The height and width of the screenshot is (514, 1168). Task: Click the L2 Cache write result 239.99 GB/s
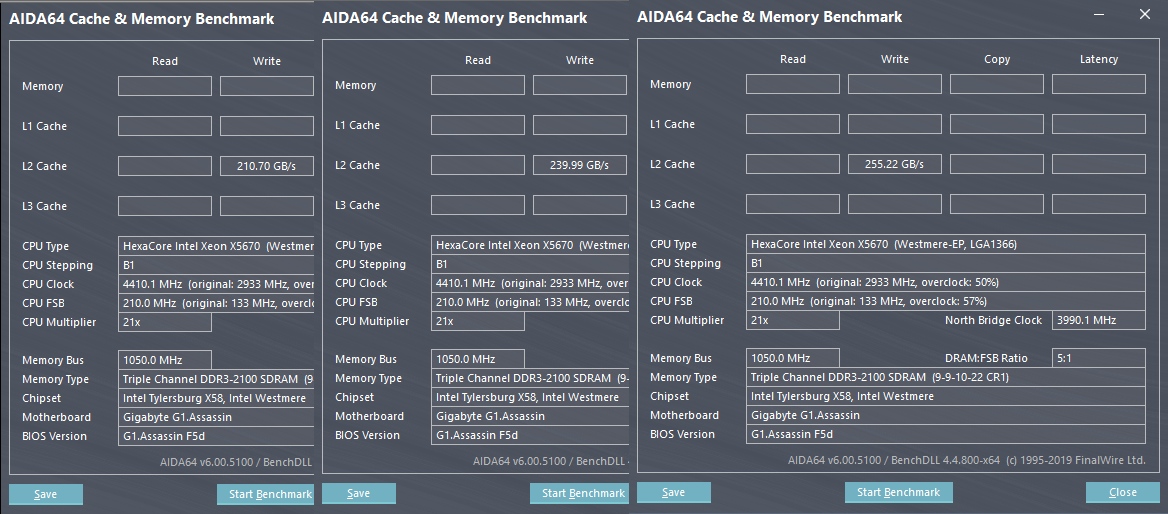(579, 165)
